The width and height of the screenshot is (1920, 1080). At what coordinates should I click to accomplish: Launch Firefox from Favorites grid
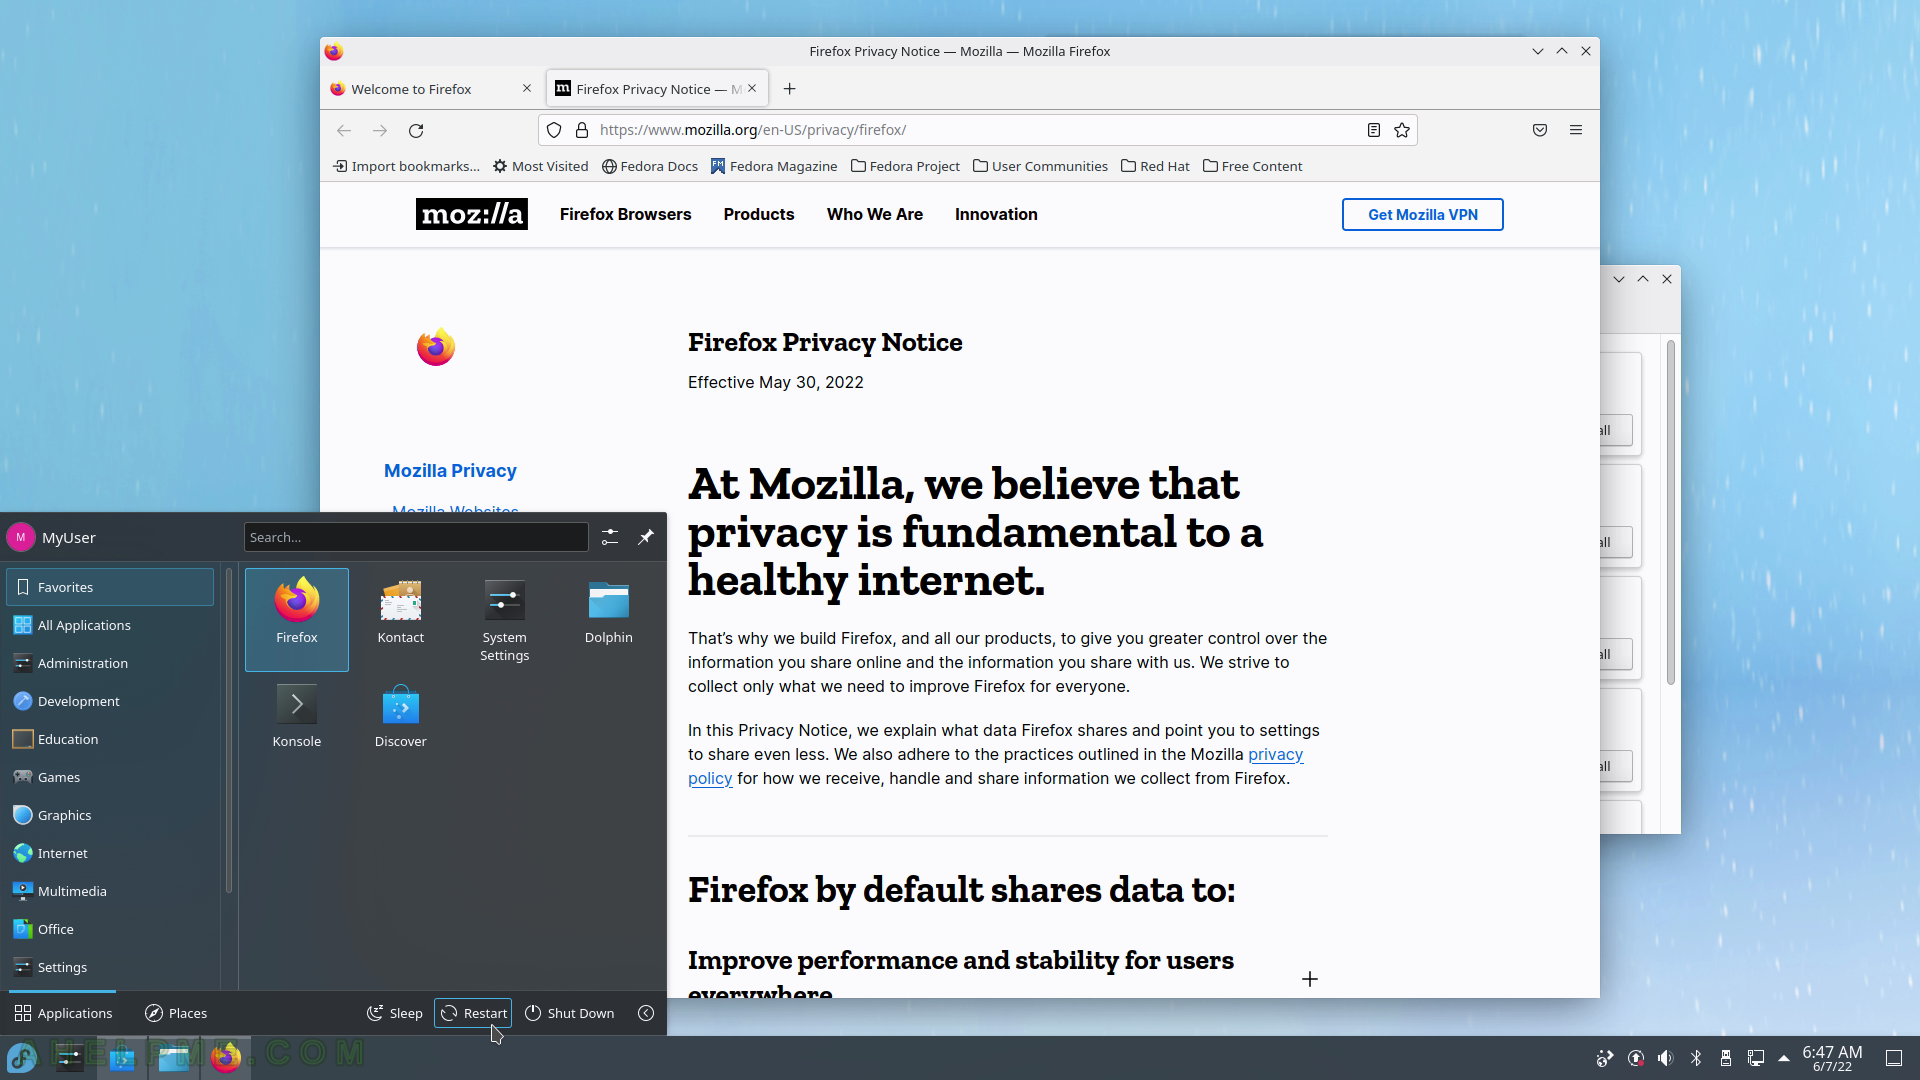coord(297,619)
